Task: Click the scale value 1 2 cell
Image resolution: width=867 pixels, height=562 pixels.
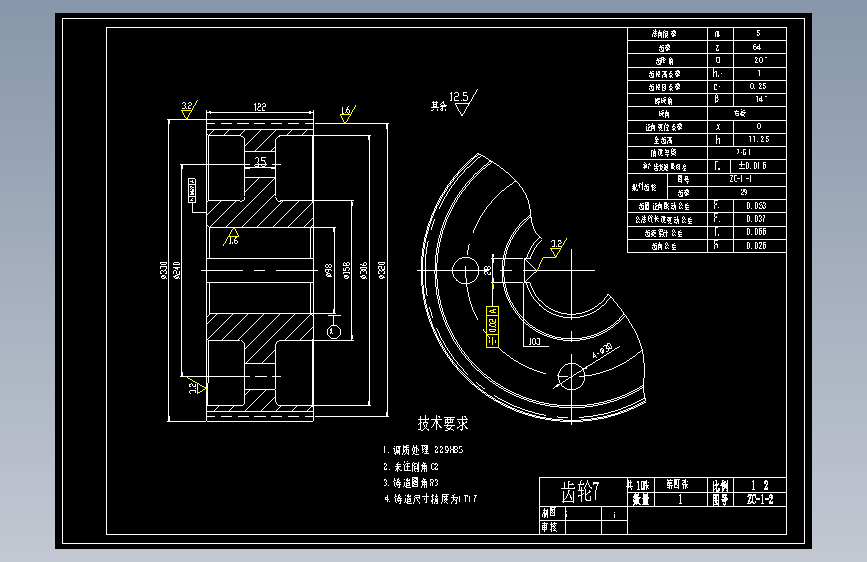Action: (760, 485)
